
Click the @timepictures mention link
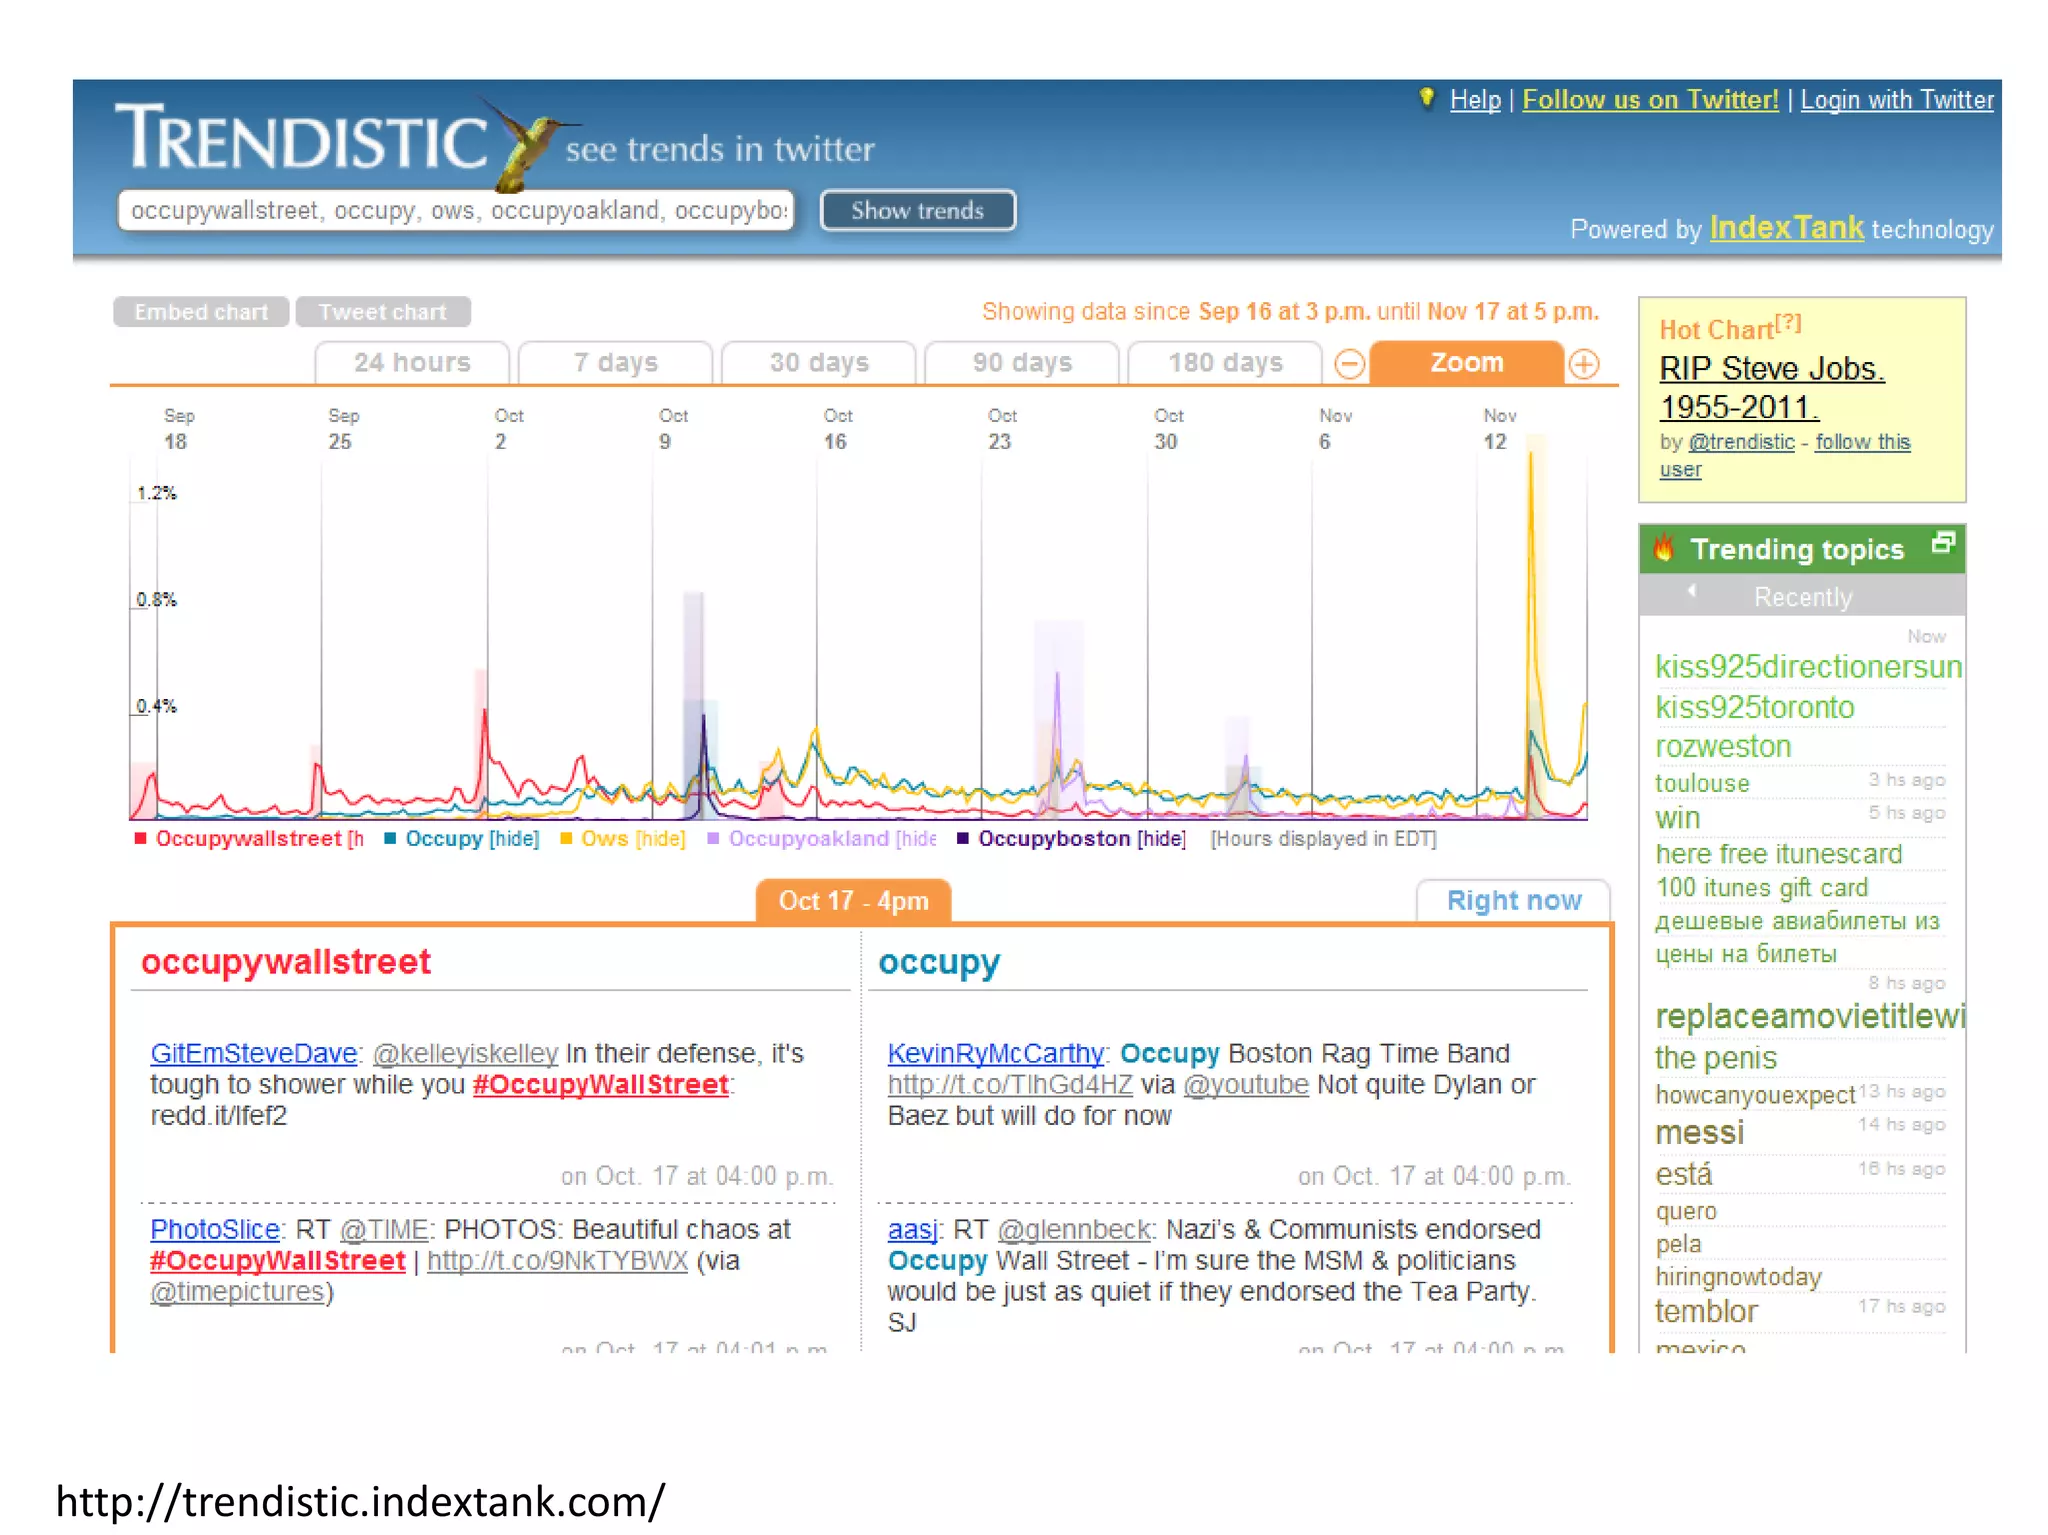coord(237,1292)
